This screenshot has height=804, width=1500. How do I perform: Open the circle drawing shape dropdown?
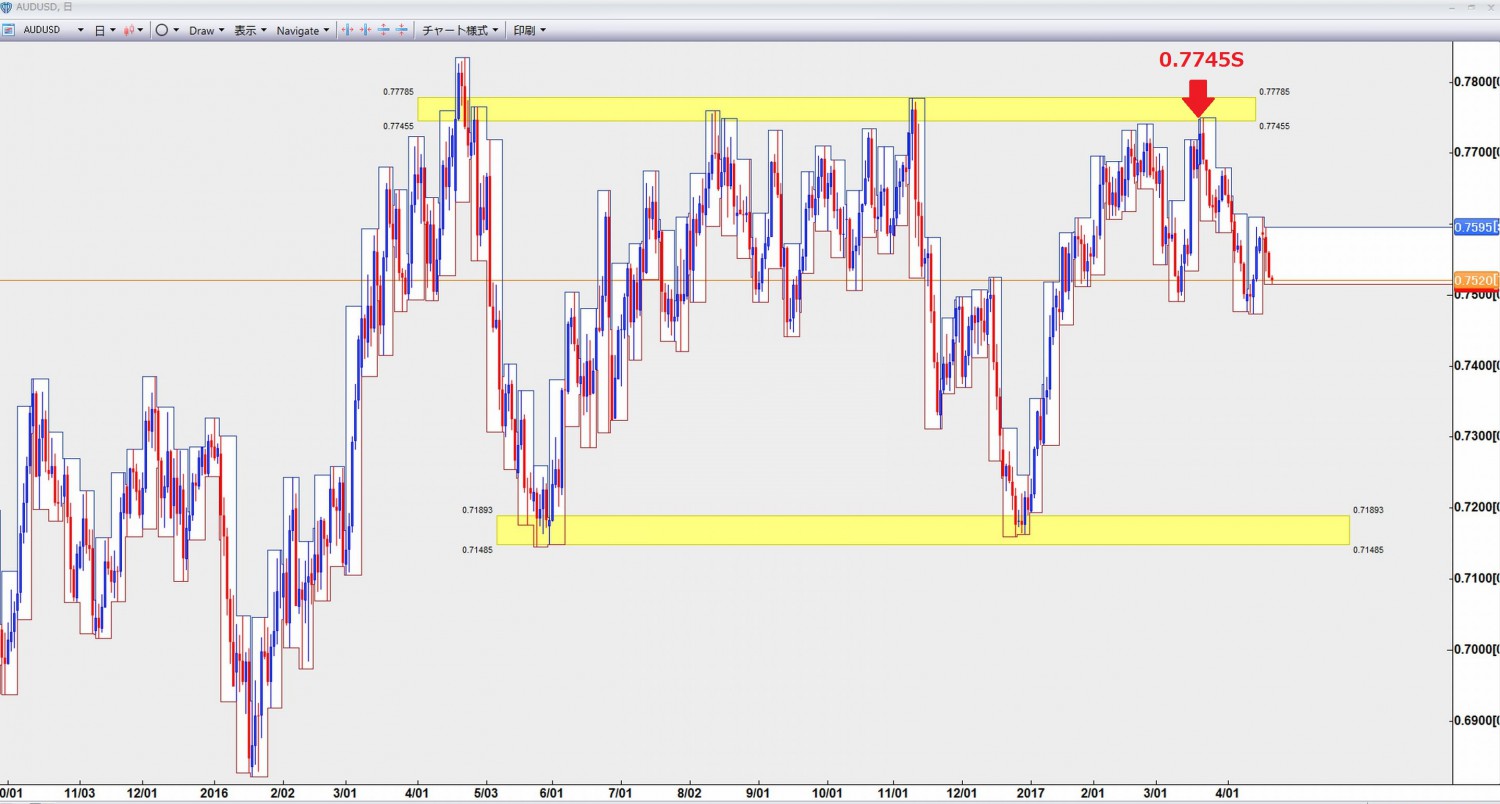point(176,30)
